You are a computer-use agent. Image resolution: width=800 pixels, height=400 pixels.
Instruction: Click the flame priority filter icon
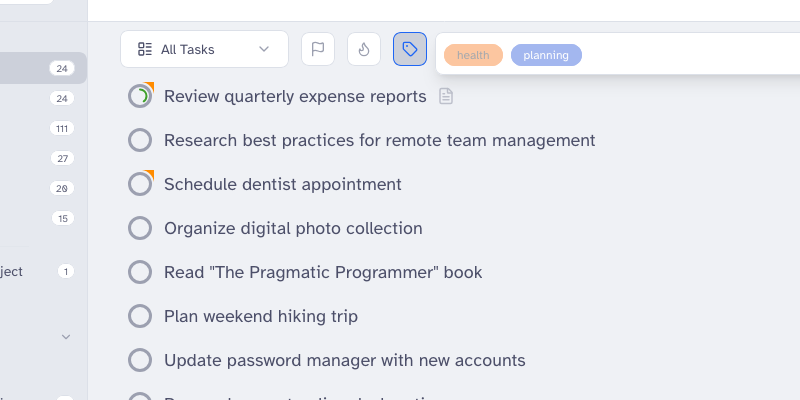click(x=364, y=49)
